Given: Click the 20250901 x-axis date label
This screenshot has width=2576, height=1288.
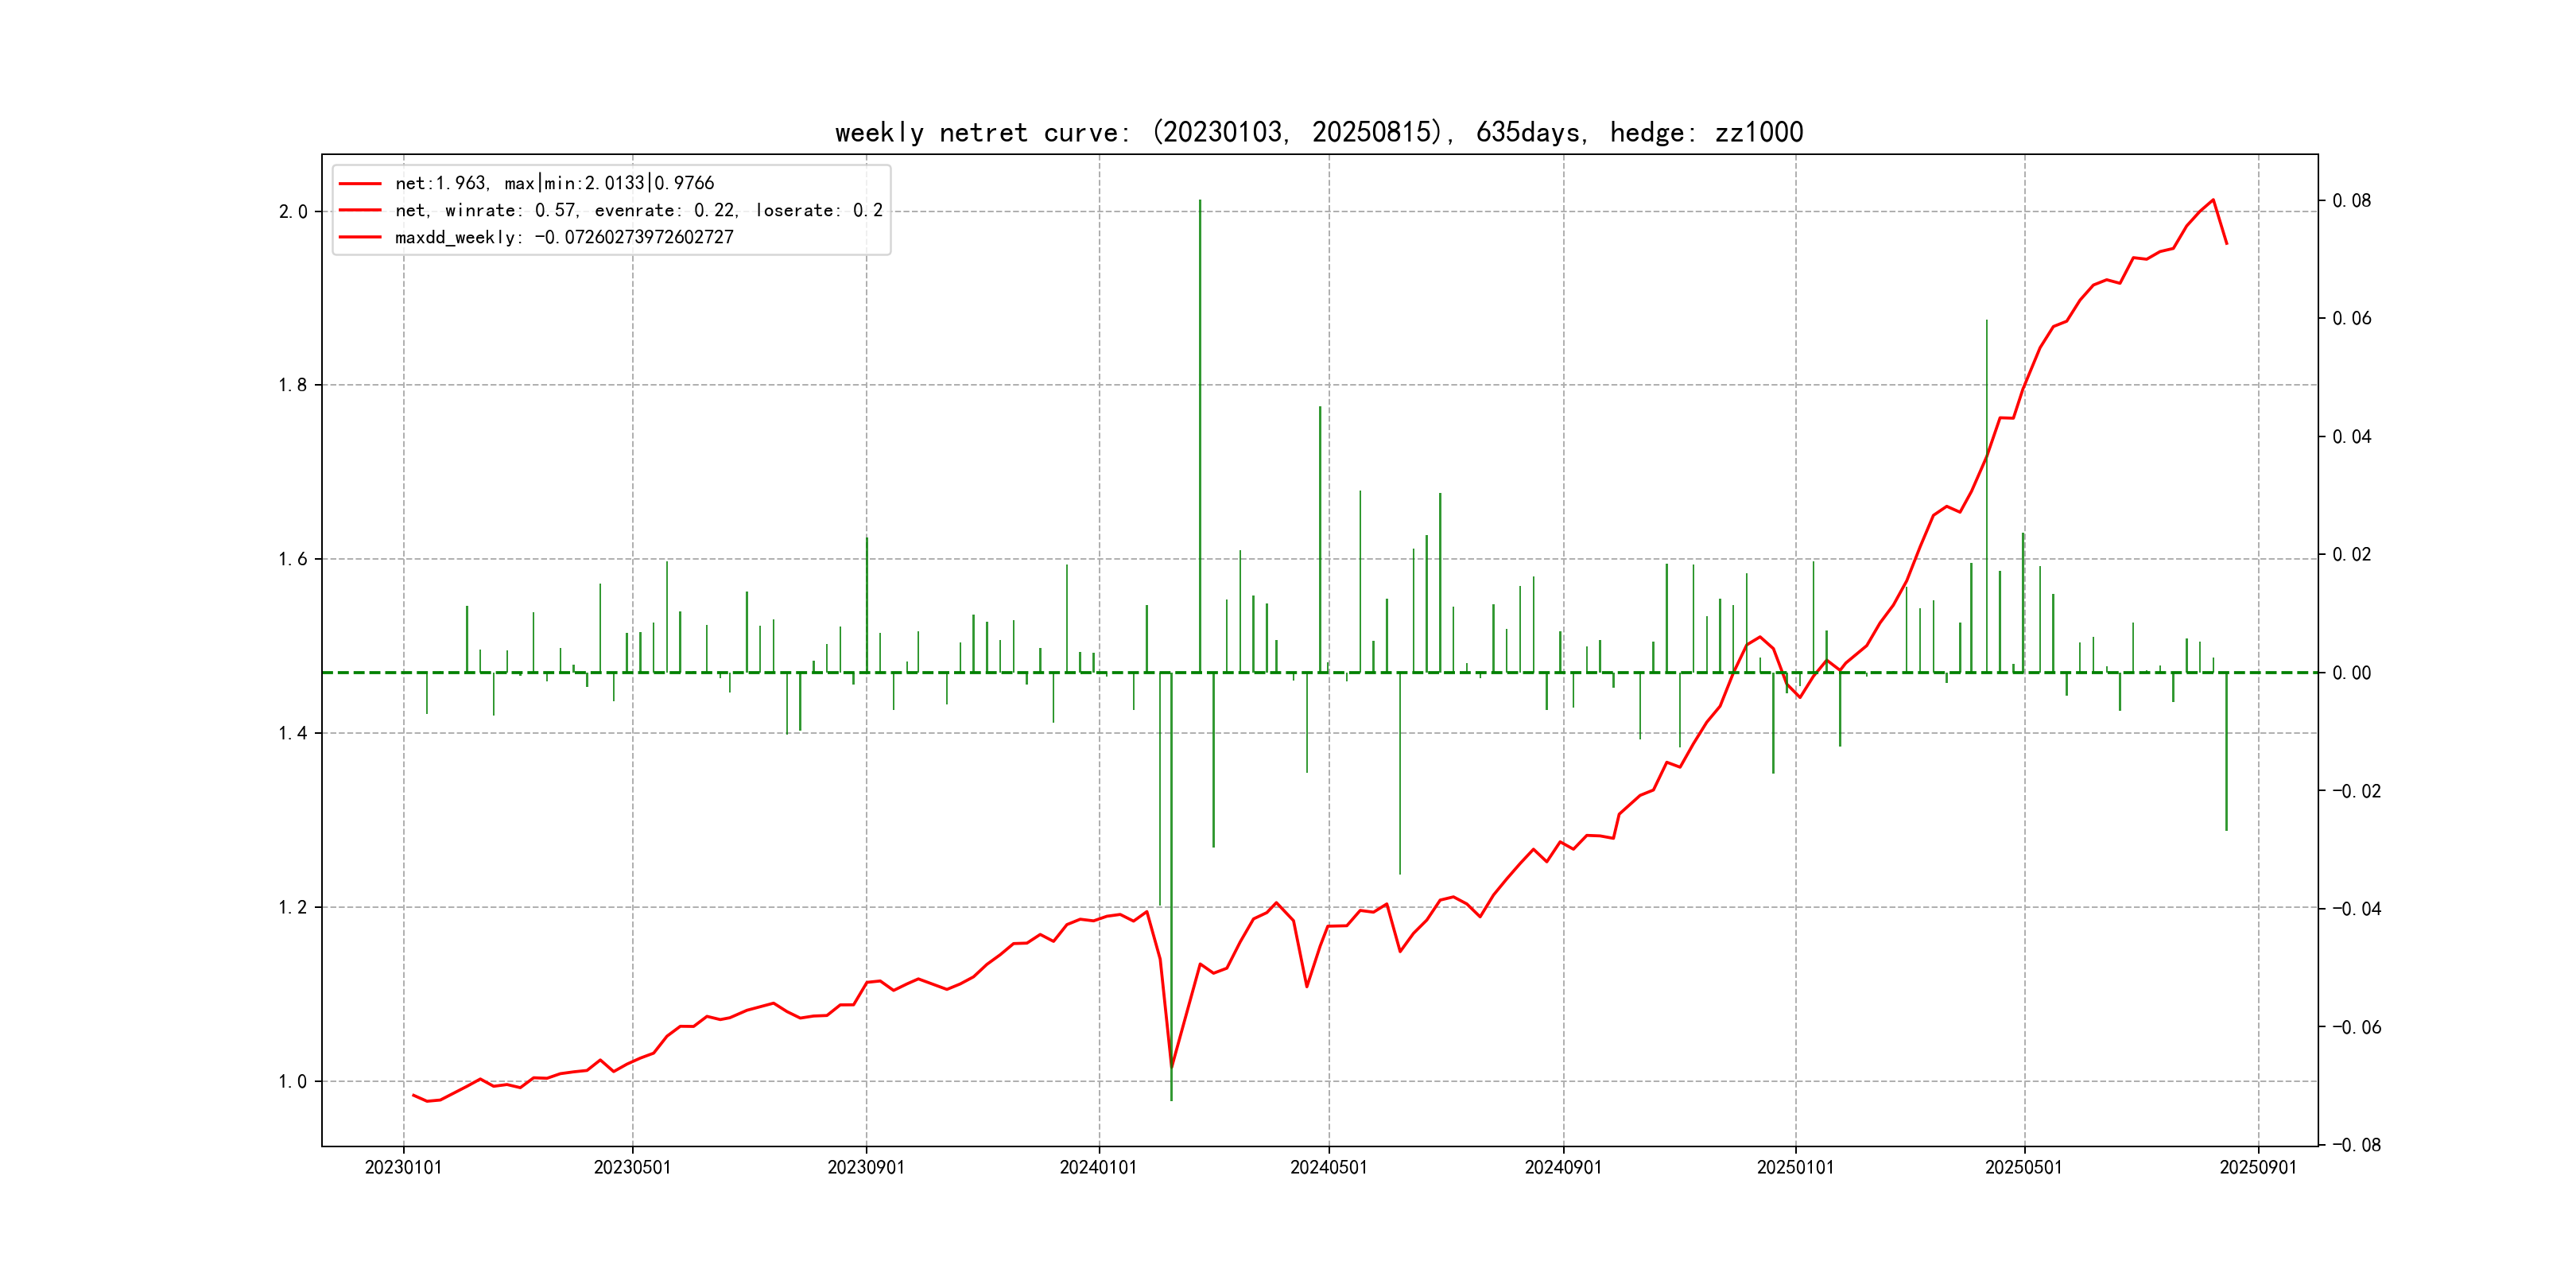Looking at the screenshot, I should coord(2258,1167).
